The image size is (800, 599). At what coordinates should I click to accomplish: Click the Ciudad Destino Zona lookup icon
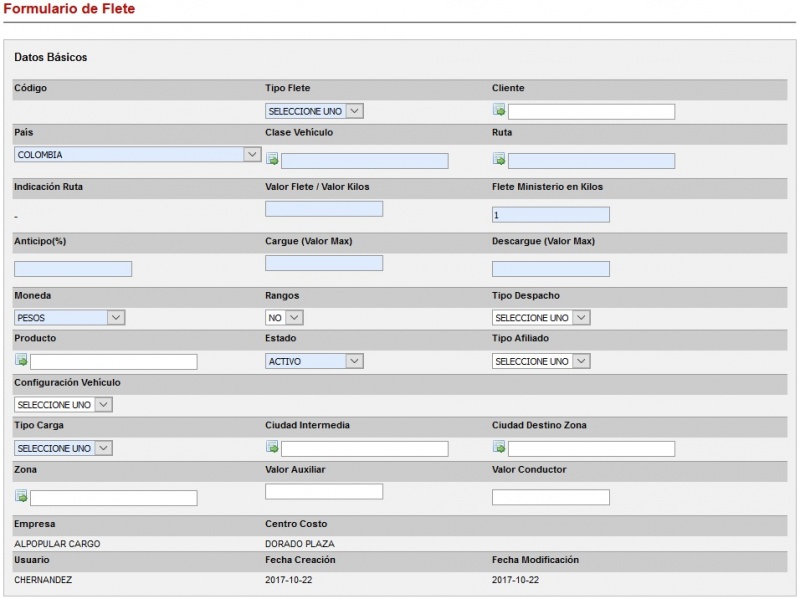tap(499, 448)
